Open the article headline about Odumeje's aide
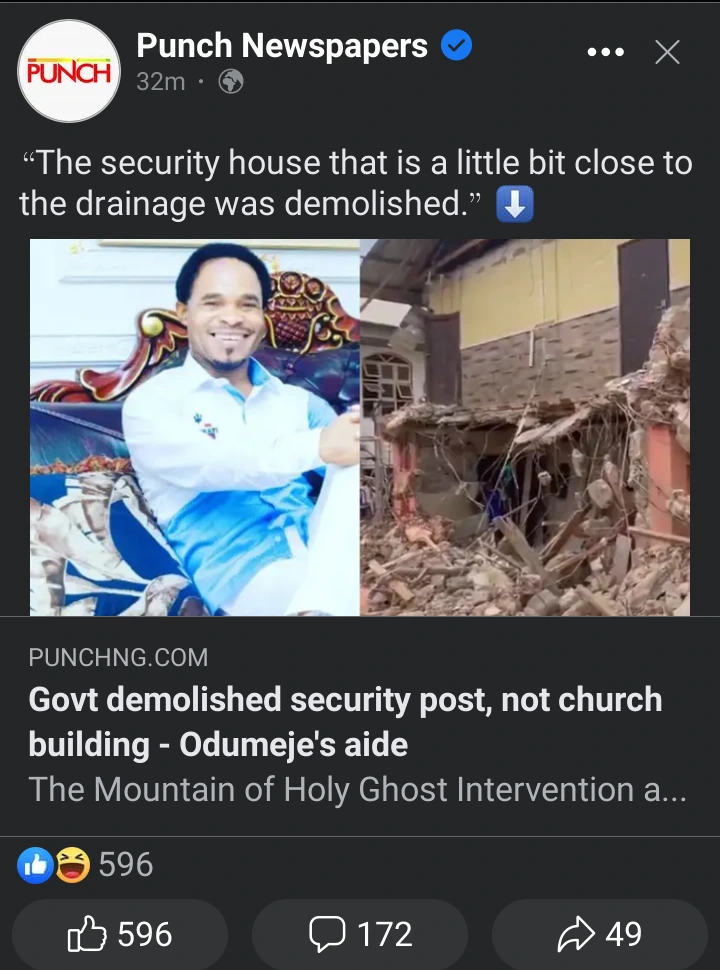The height and width of the screenshot is (970, 720). pyautogui.click(x=345, y=721)
